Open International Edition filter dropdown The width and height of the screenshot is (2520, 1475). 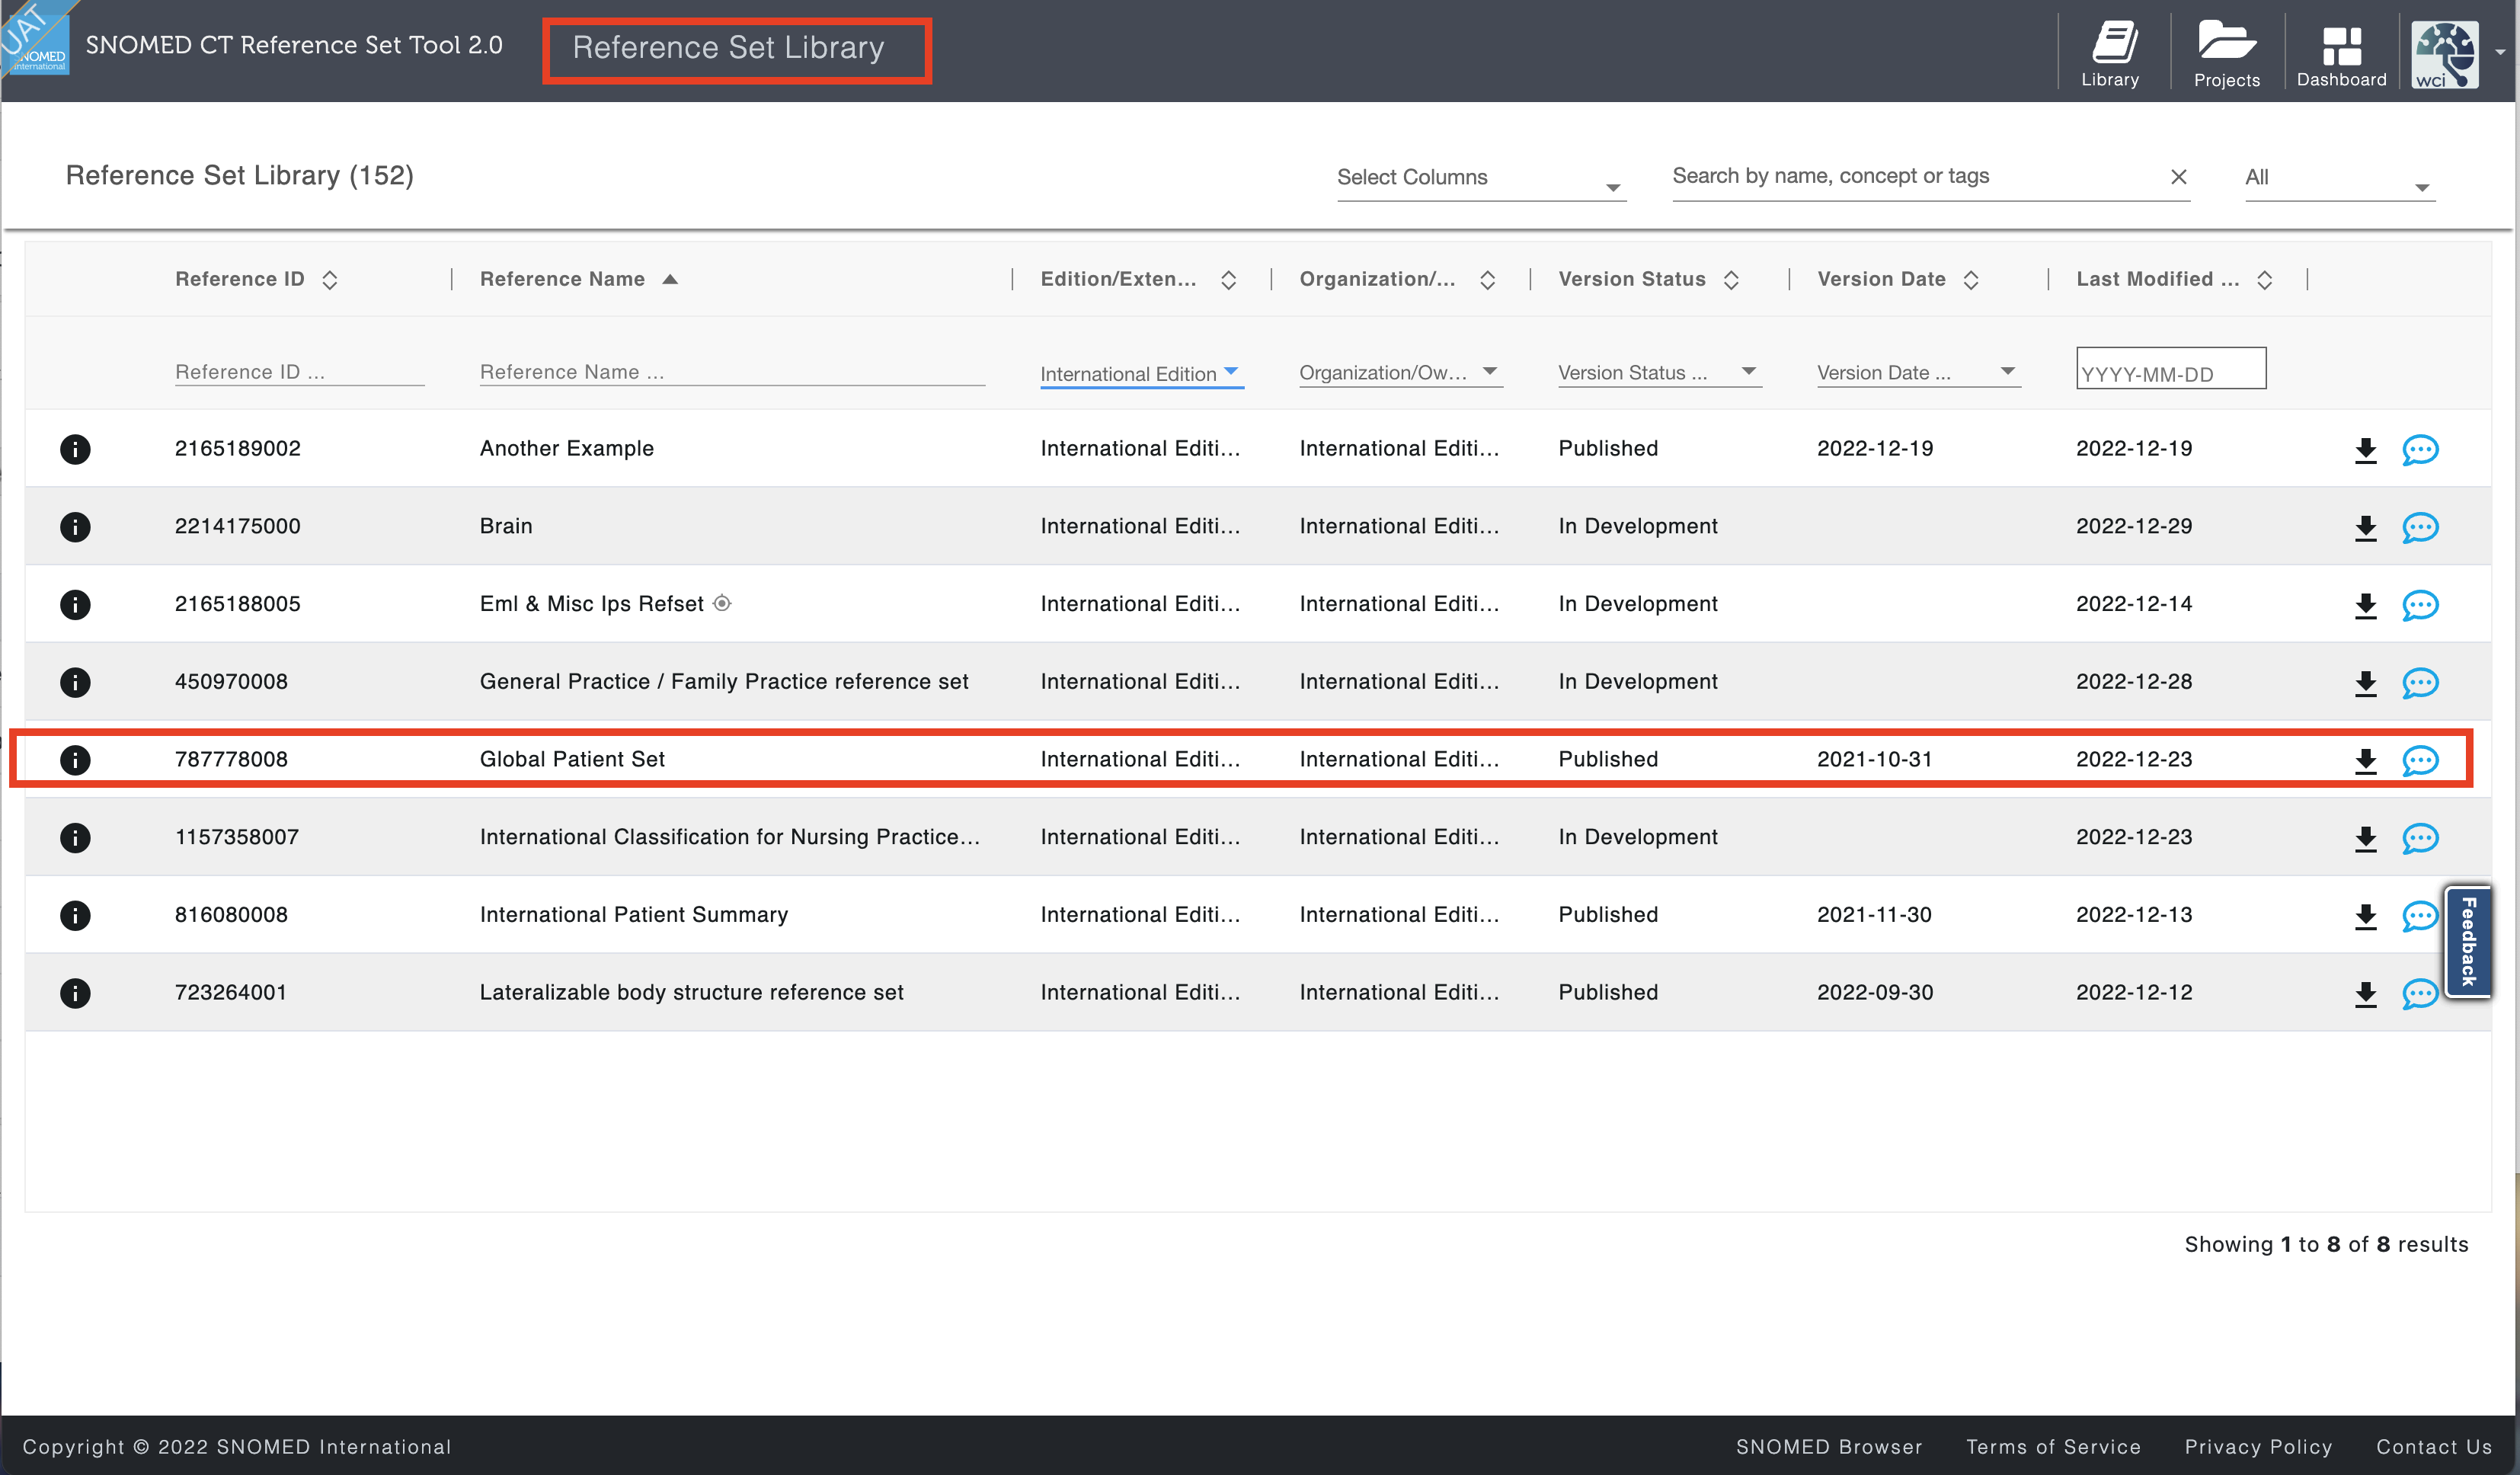click(x=1141, y=373)
